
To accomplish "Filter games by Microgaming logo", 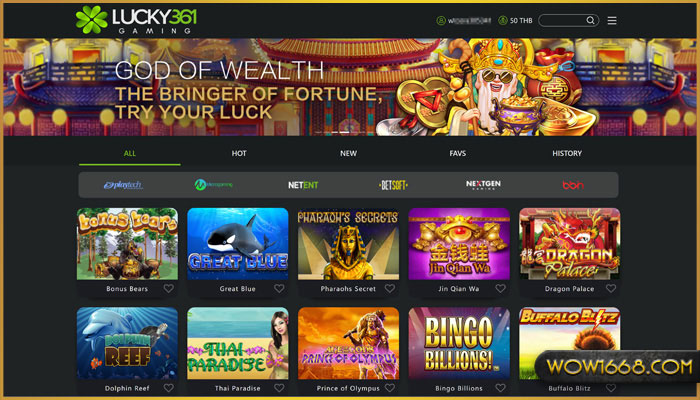I will (213, 184).
